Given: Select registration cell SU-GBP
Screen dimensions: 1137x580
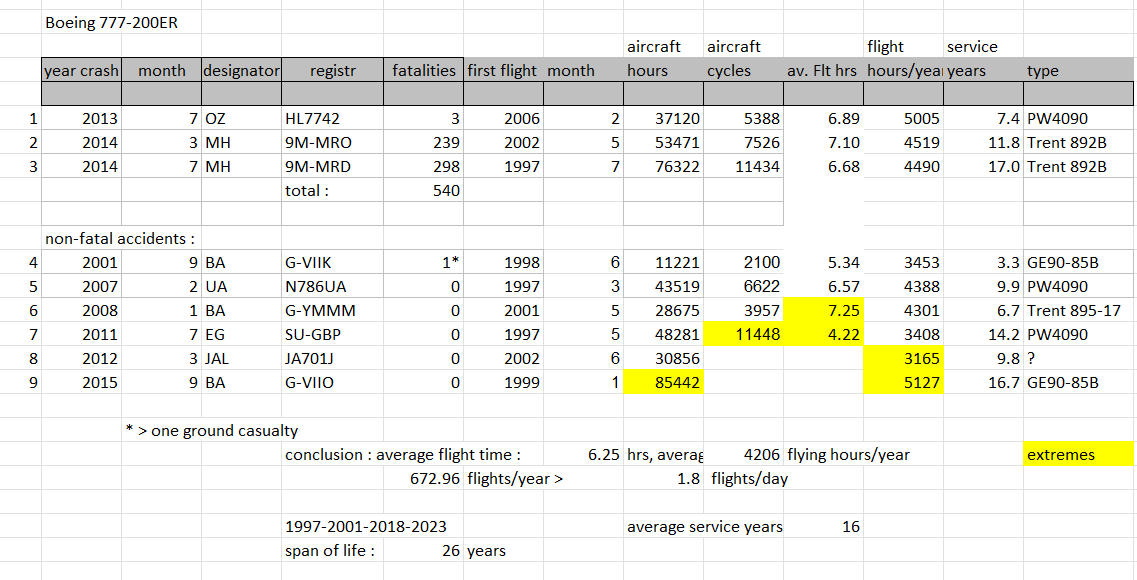Looking at the screenshot, I should tap(332, 334).
